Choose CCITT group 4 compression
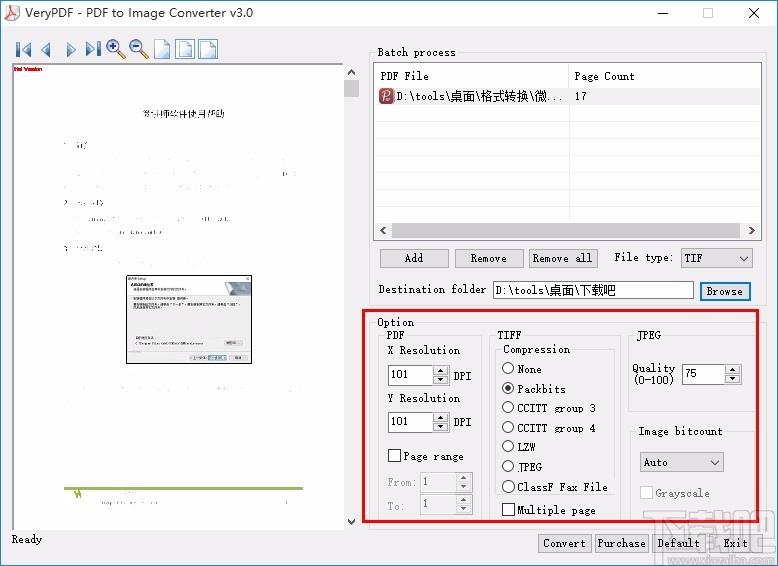778x566 pixels. 508,428
